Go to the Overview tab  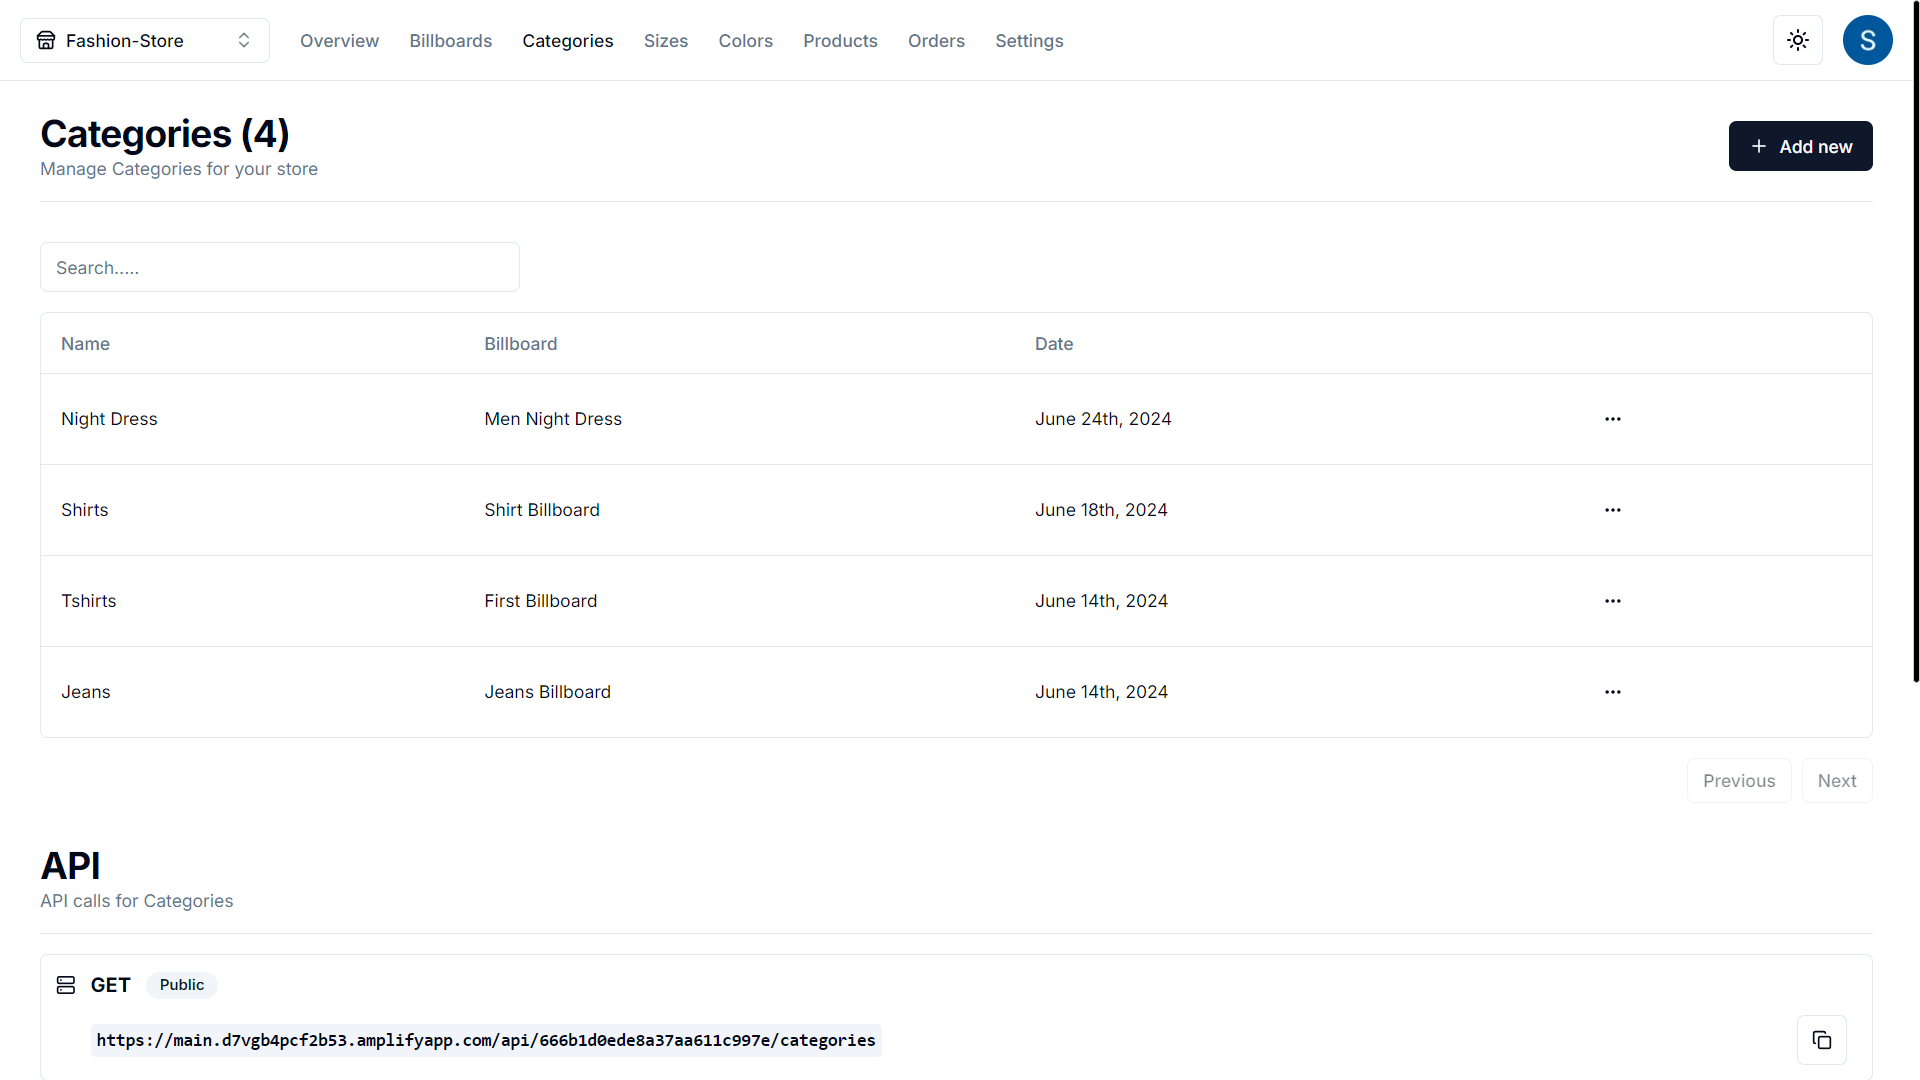(x=339, y=41)
